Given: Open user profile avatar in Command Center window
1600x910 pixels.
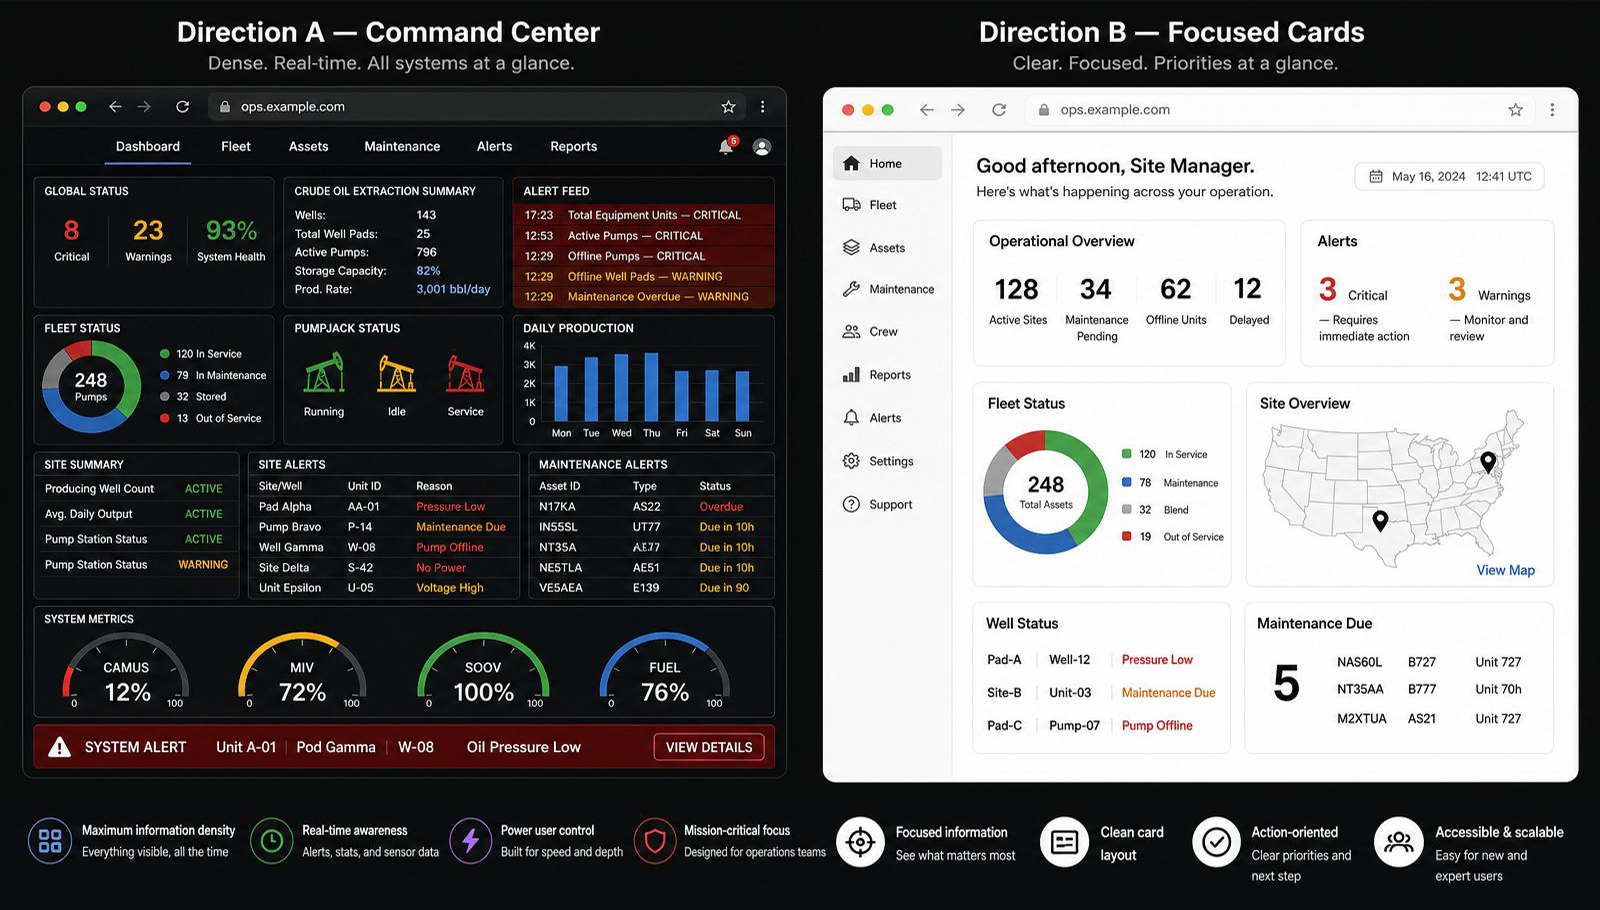Looking at the screenshot, I should [762, 147].
